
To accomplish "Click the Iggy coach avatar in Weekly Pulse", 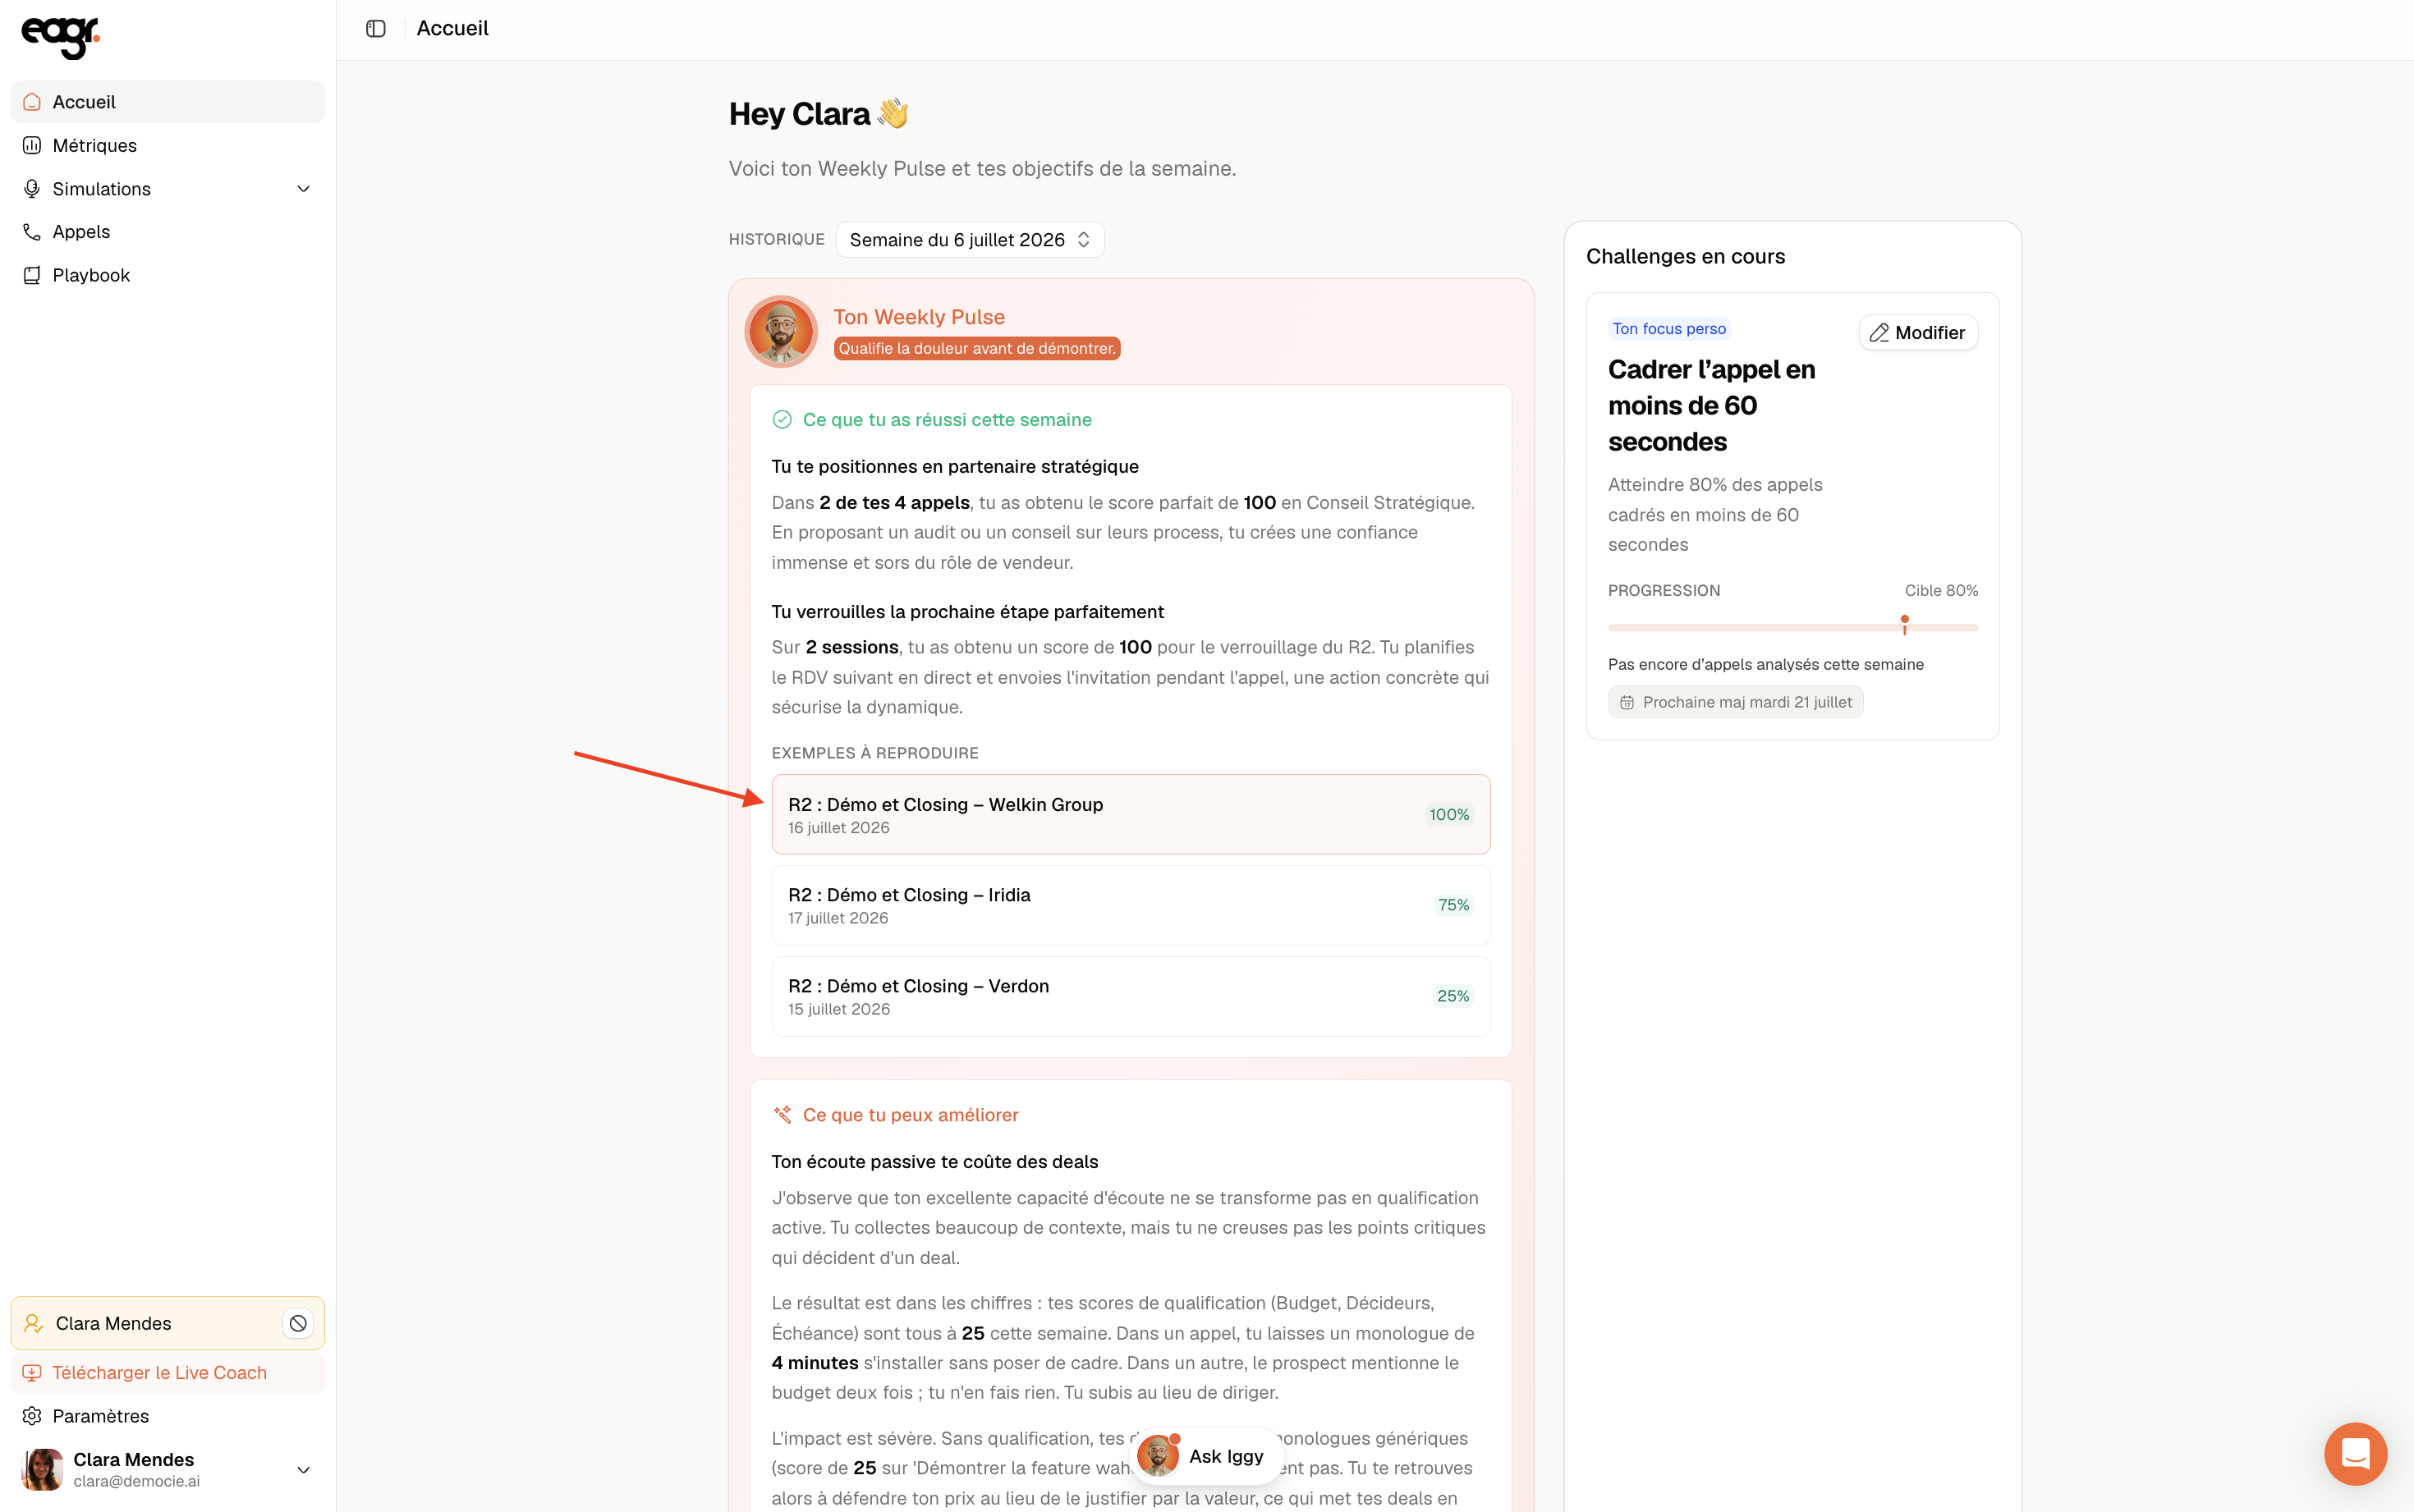I will (x=781, y=331).
